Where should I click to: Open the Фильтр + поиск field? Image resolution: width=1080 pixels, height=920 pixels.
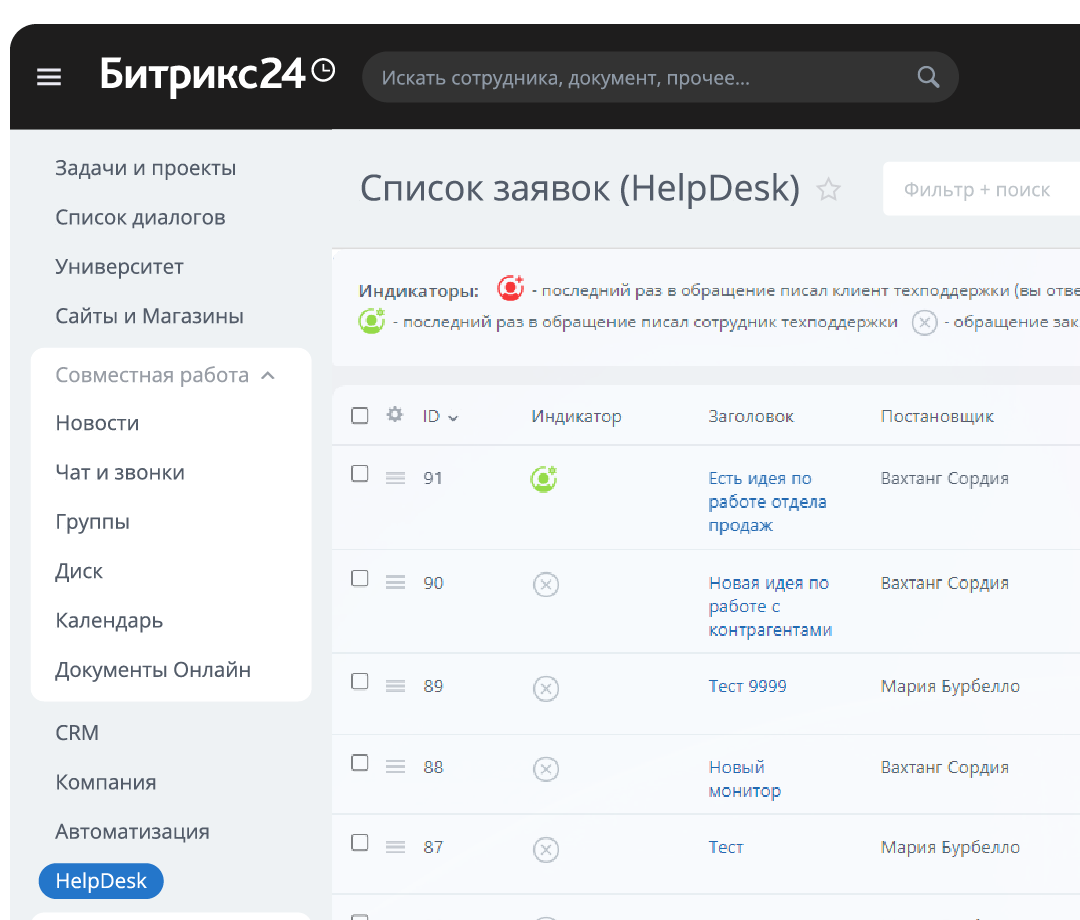pos(977,189)
